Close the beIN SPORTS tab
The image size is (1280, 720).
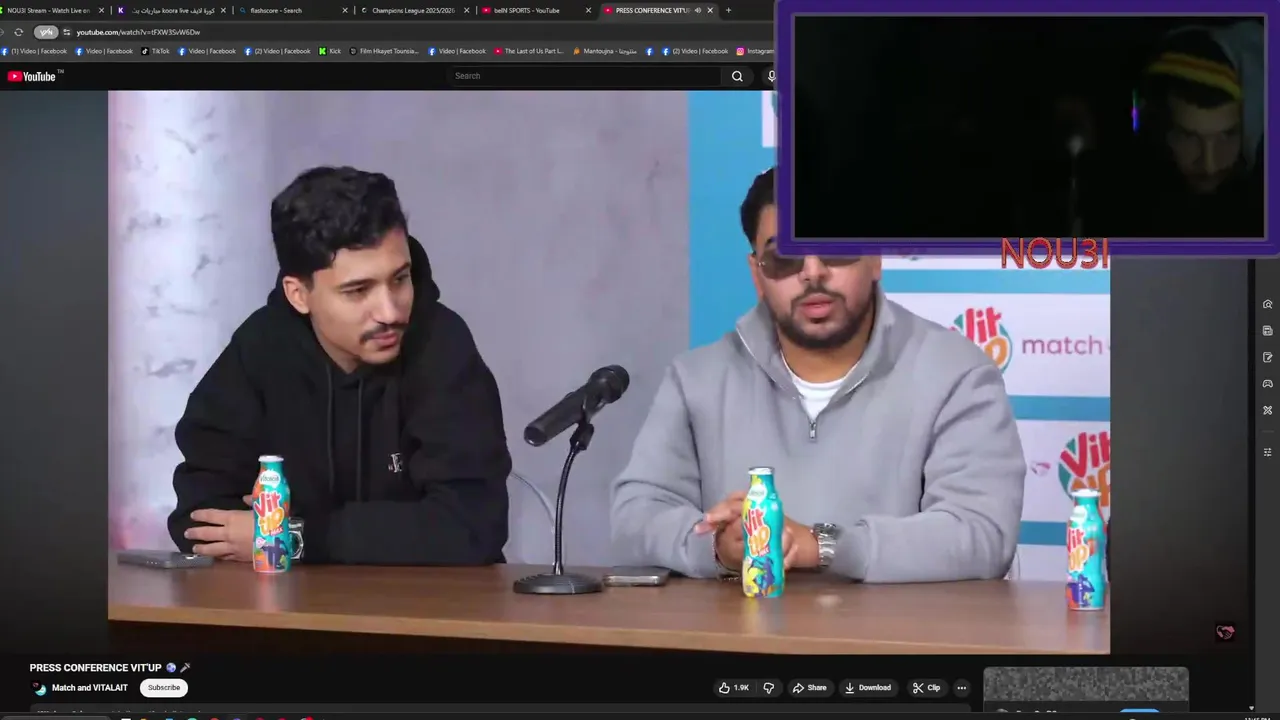click(x=588, y=10)
